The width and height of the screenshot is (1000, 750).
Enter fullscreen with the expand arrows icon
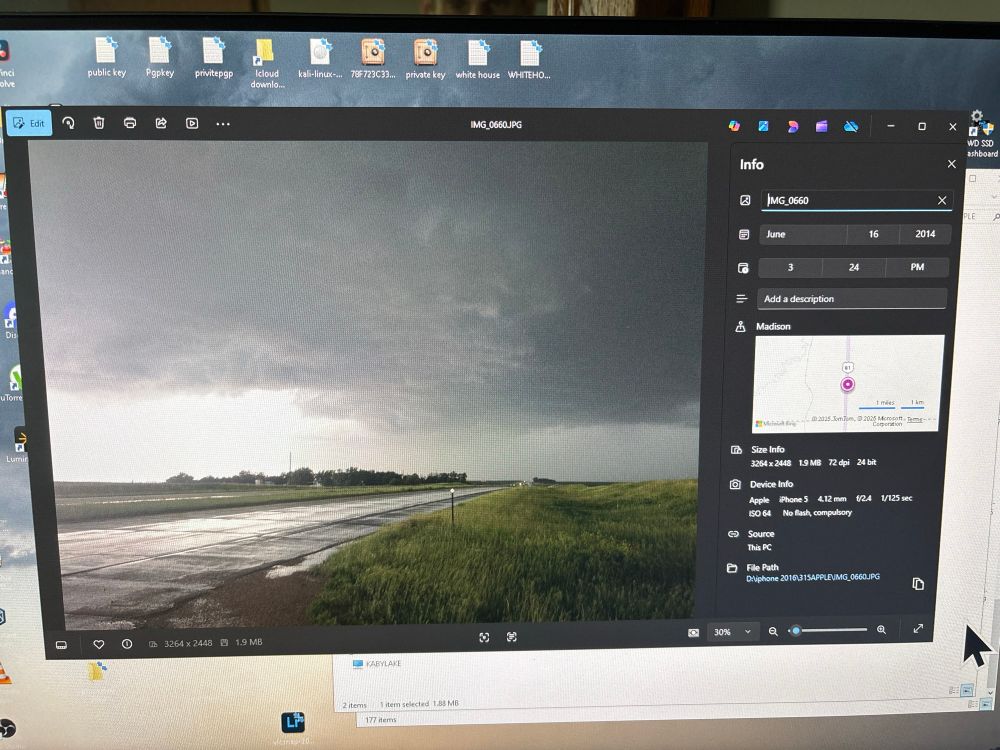click(x=918, y=629)
